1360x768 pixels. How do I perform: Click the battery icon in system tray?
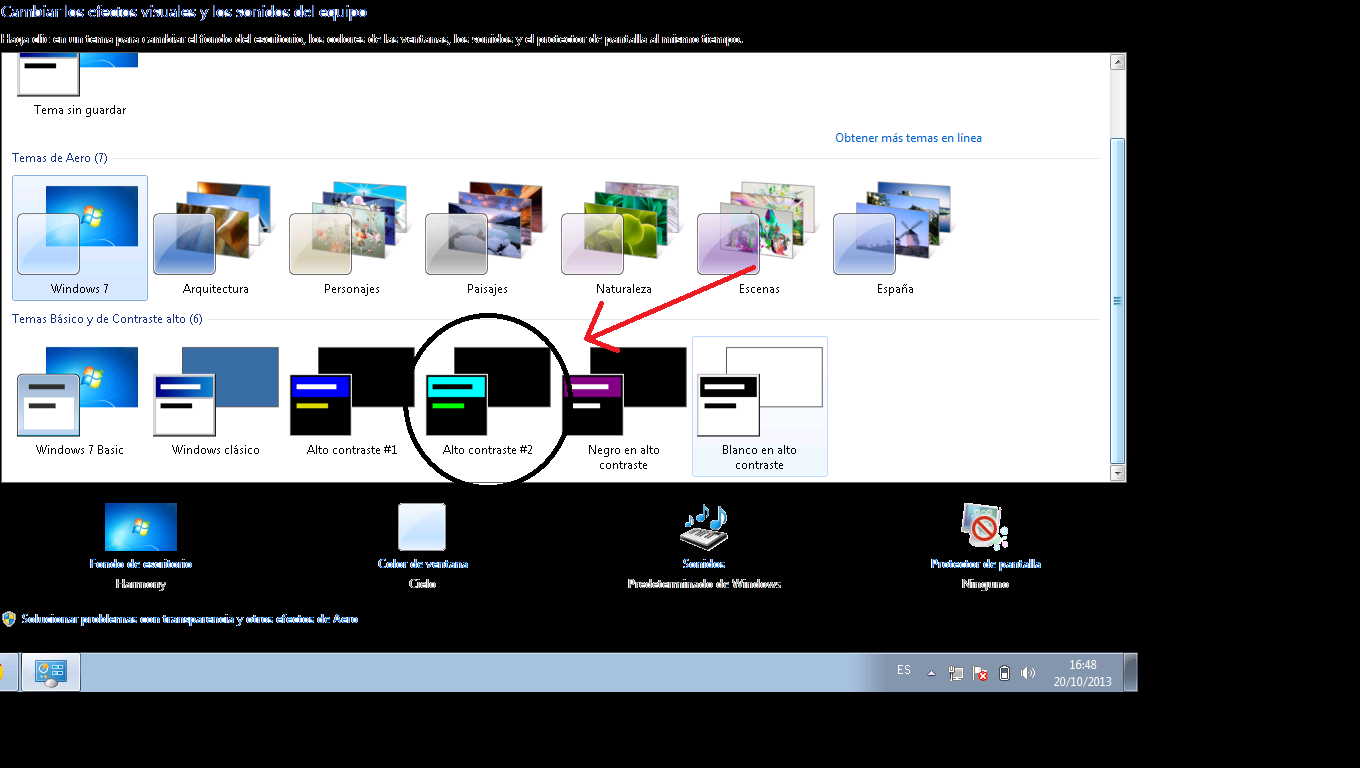click(x=1005, y=673)
